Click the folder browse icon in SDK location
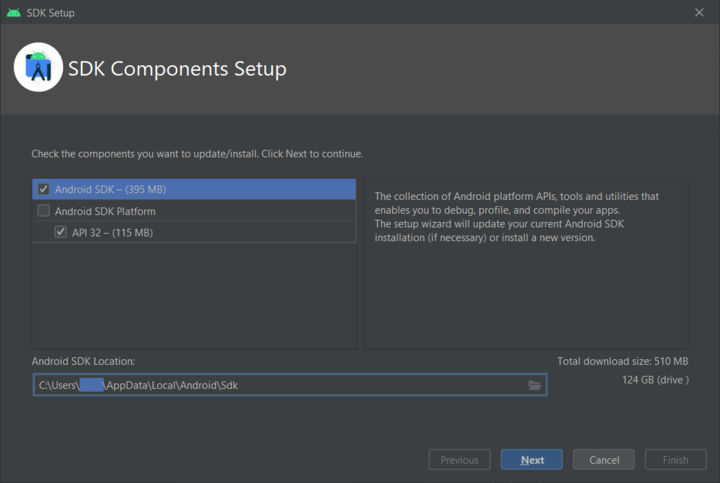The height and width of the screenshot is (483, 720). [534, 385]
